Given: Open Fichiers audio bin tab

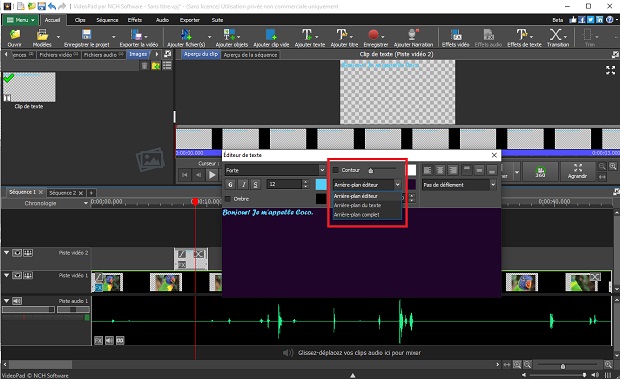Looking at the screenshot, I should pyautogui.click(x=103, y=55).
